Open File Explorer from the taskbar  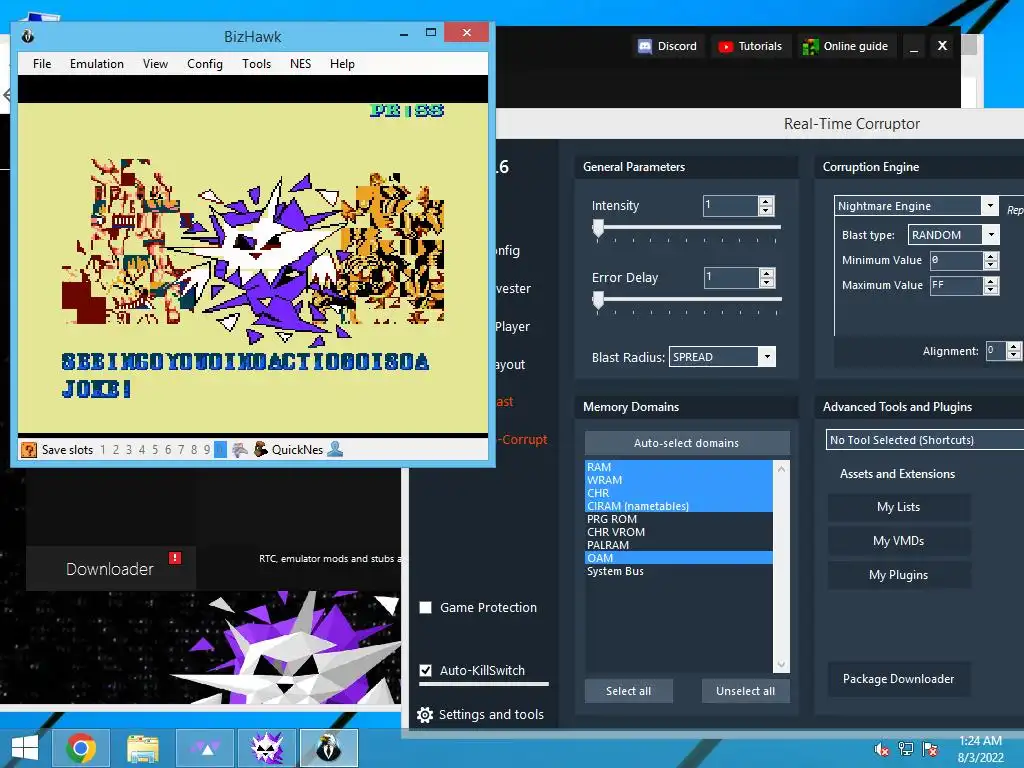click(143, 748)
